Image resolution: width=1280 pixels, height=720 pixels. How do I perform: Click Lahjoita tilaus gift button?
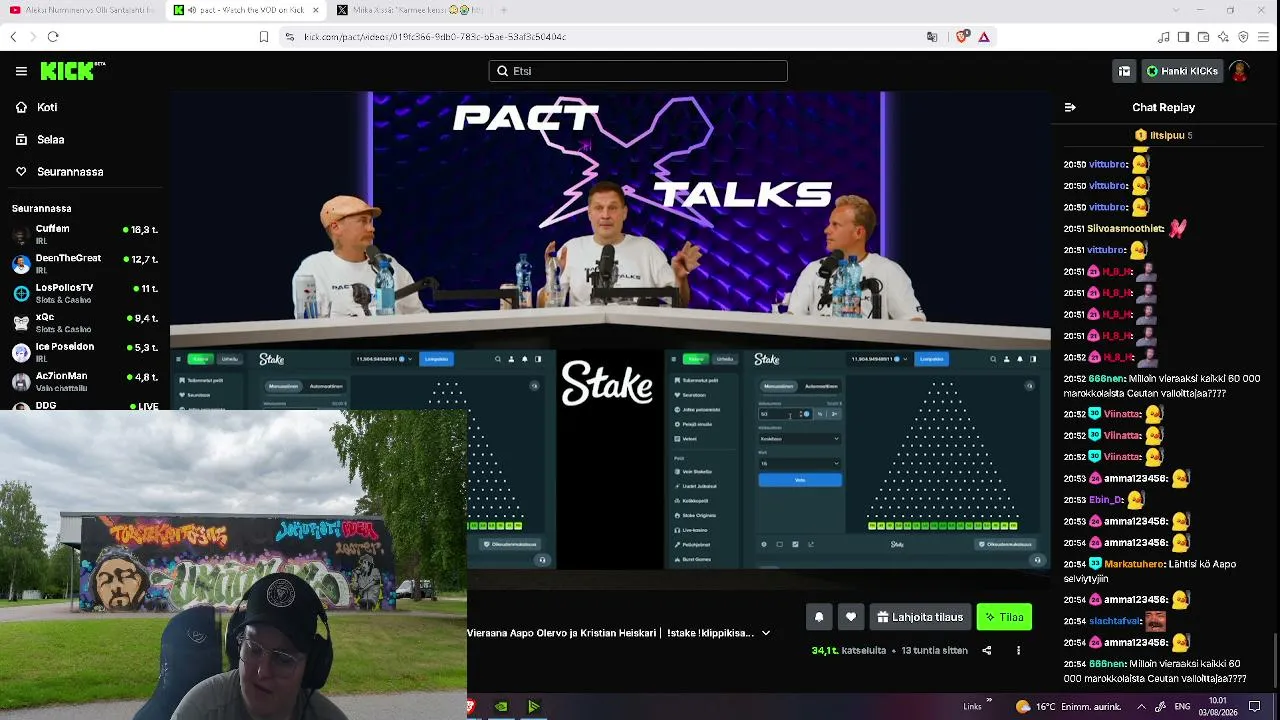tap(920, 617)
